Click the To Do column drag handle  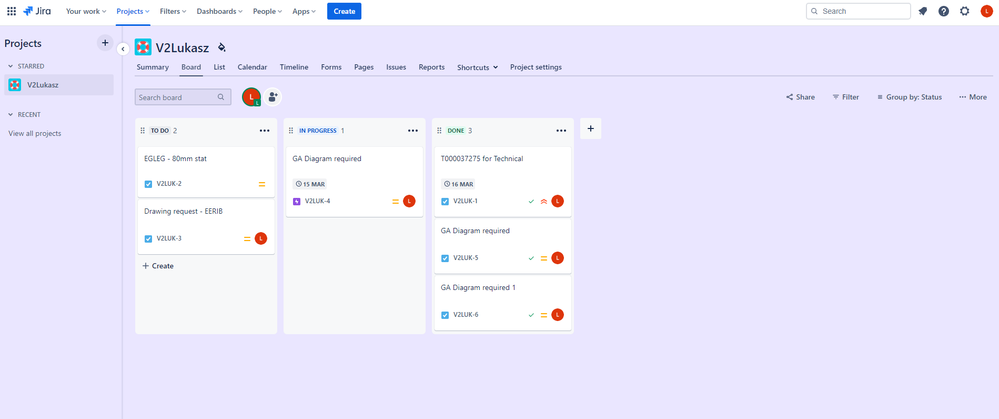[143, 131]
